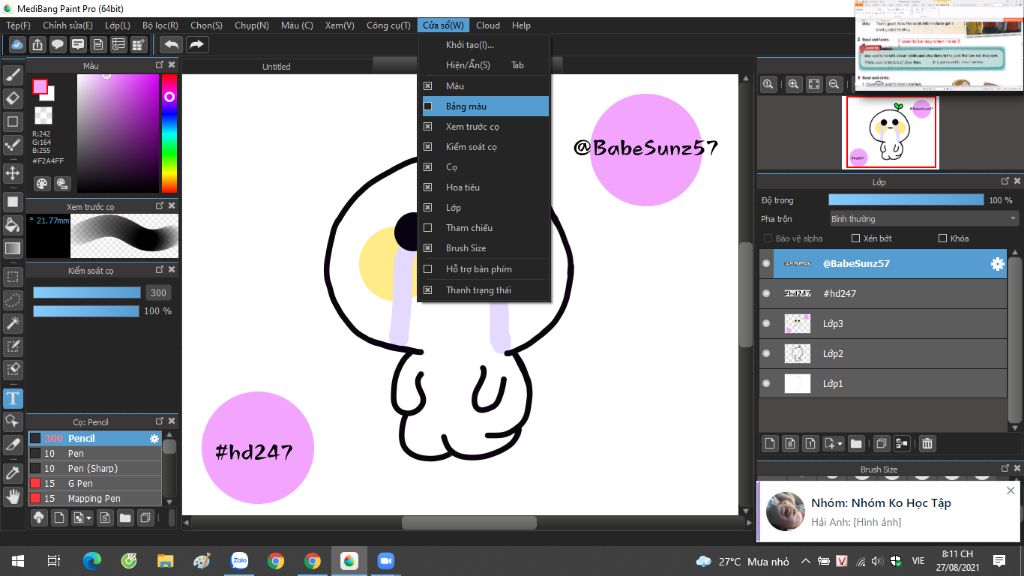Select the Hand pan tool
This screenshot has width=1024, height=576.
pos(12,497)
